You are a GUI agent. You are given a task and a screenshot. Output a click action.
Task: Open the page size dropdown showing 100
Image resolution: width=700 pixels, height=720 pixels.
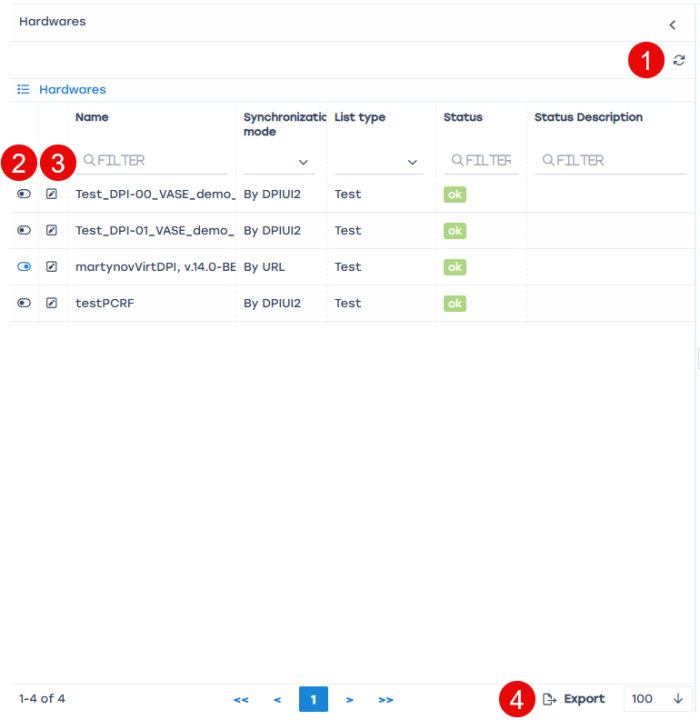(x=657, y=699)
